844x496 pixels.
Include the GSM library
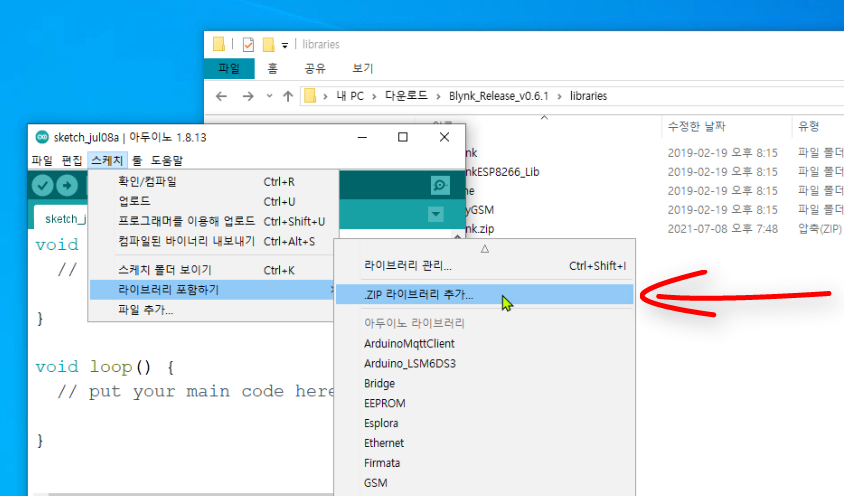[484, 483]
